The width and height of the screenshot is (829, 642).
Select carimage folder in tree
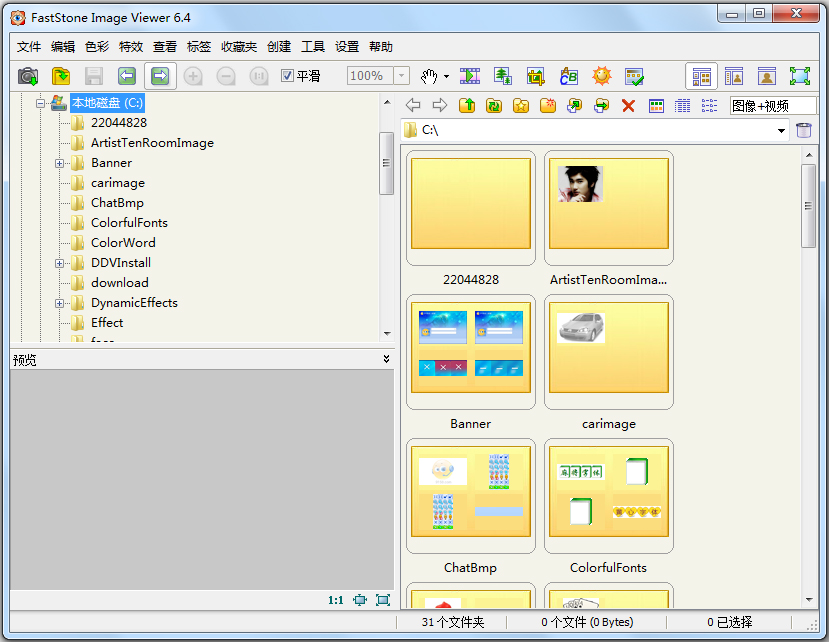click(x=117, y=183)
